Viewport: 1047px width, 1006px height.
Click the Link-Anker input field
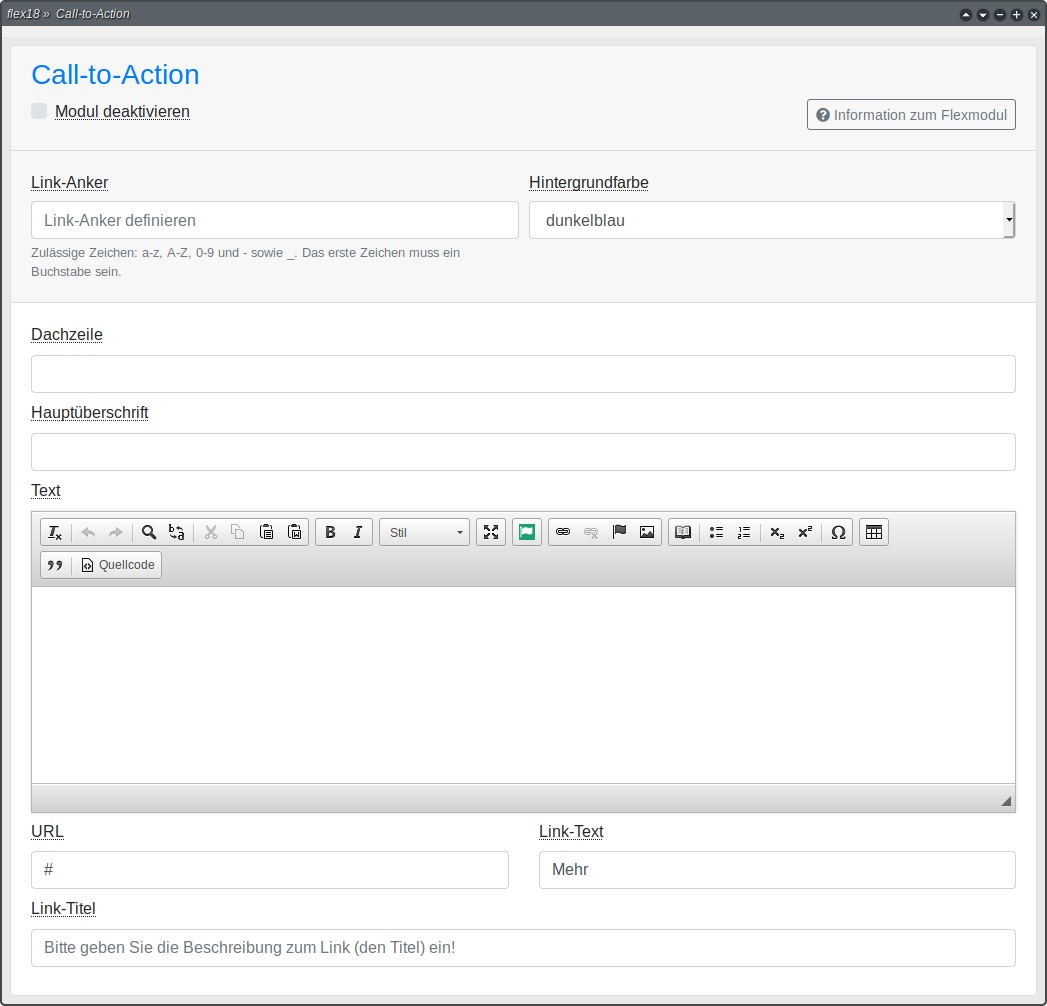[275, 220]
